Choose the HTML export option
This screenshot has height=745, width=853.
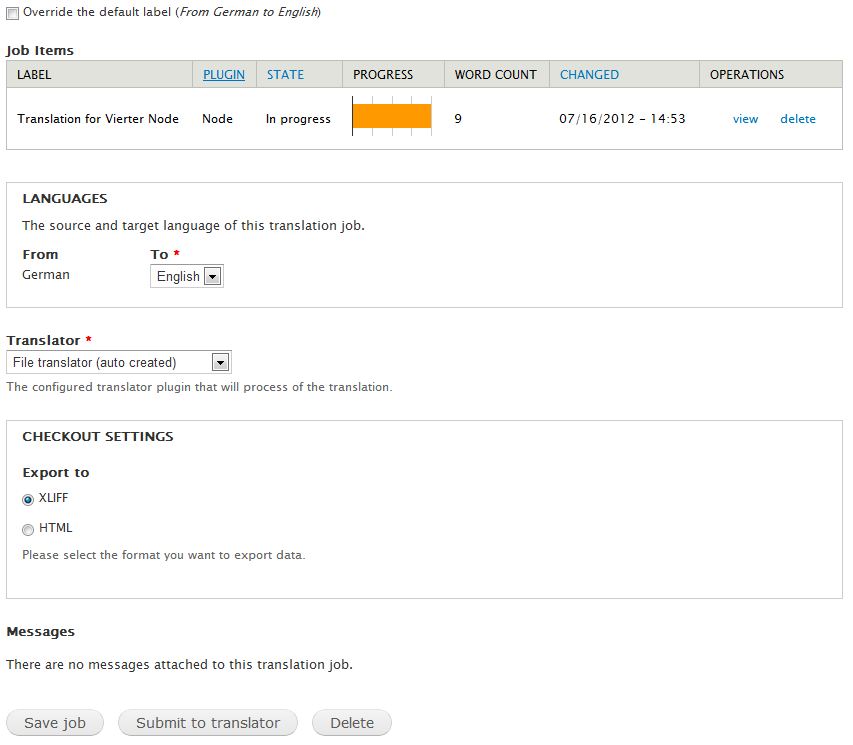click(x=28, y=529)
